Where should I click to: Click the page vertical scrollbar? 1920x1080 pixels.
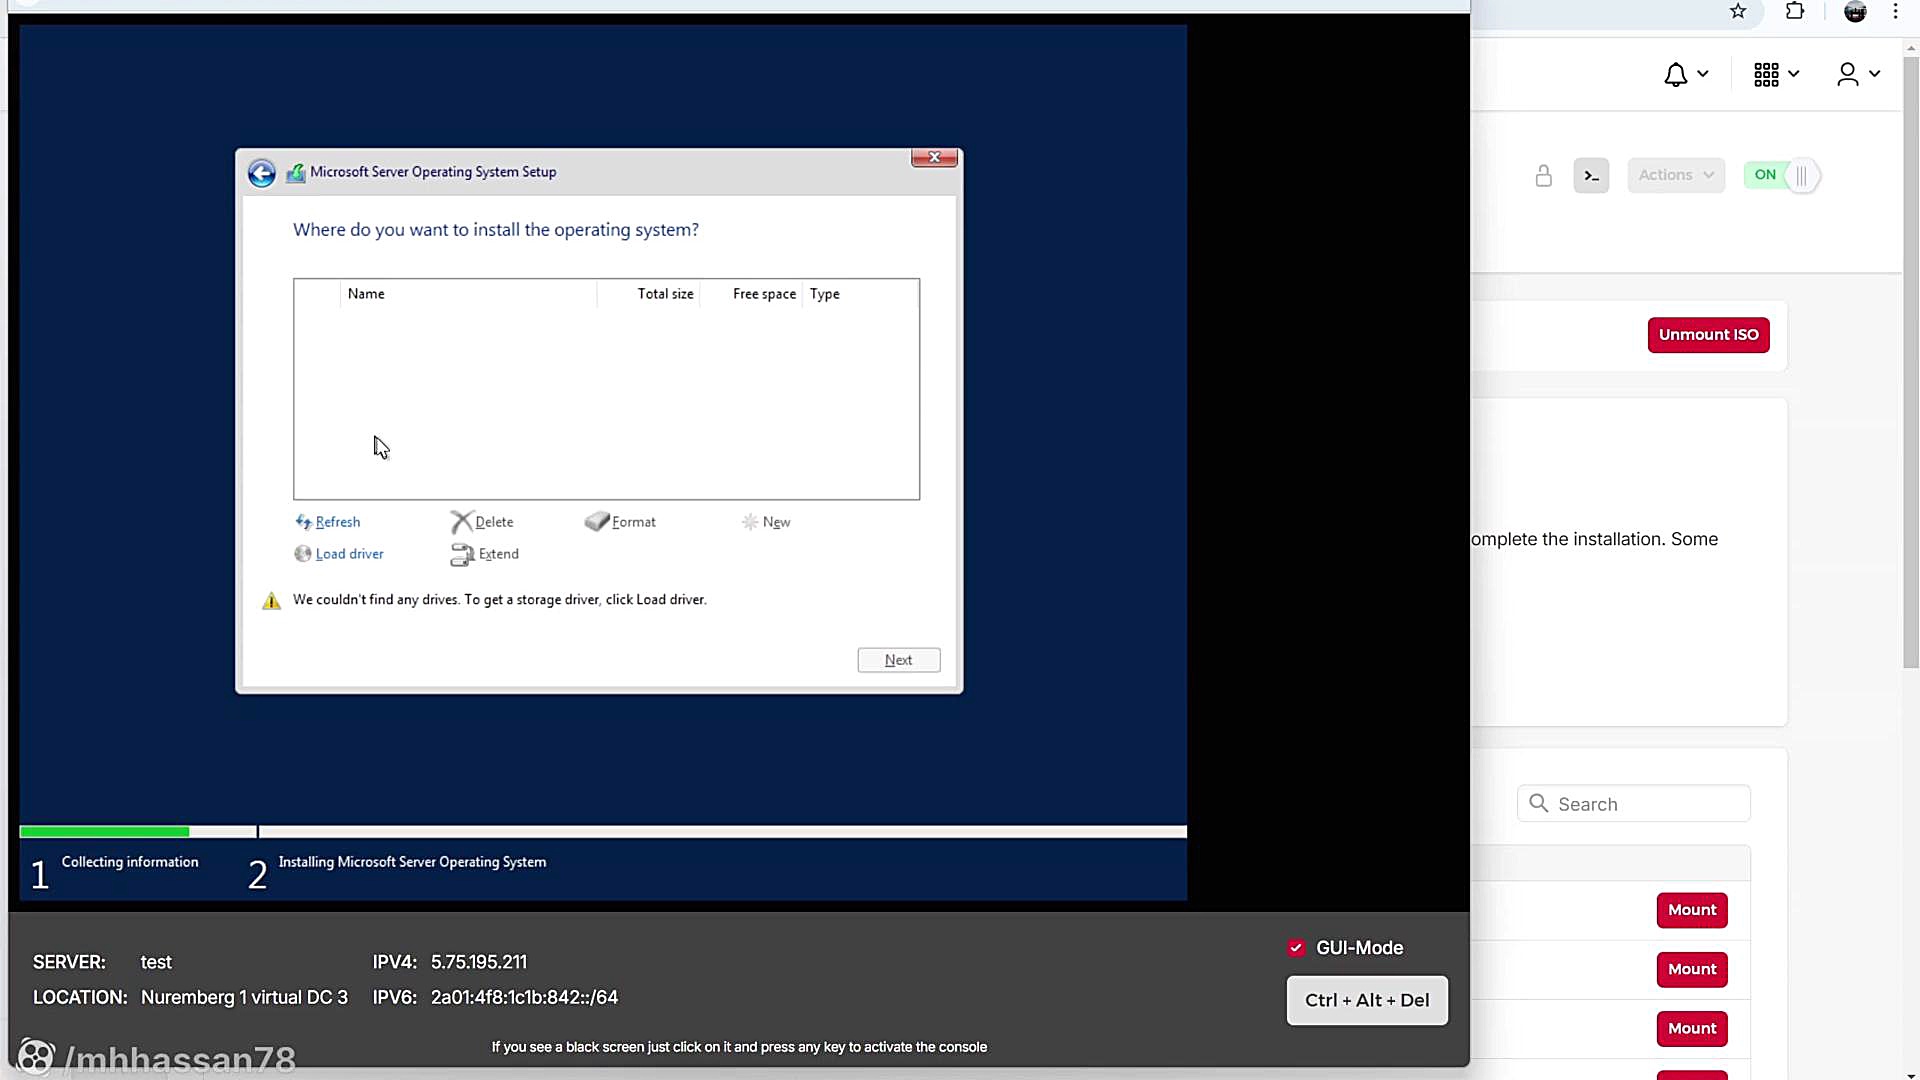tap(1911, 362)
